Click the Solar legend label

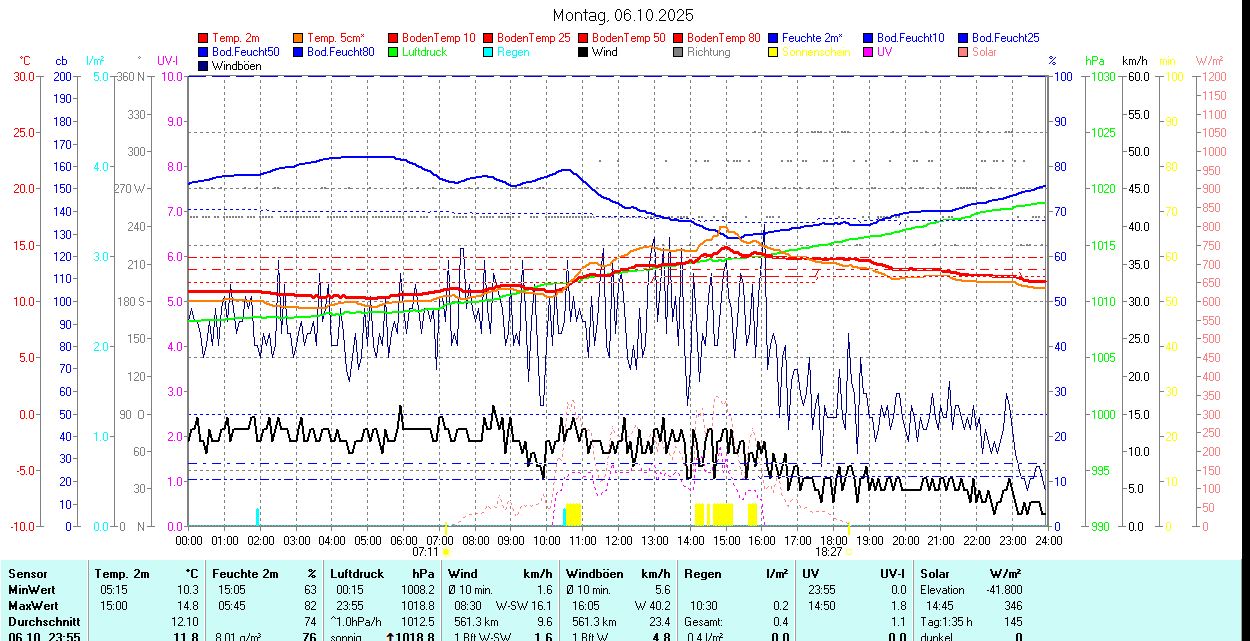[984, 52]
